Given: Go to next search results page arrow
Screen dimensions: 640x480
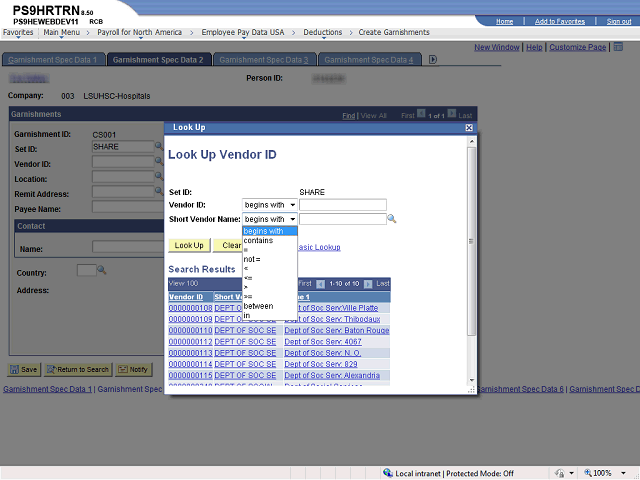Looking at the screenshot, I should 368,284.
